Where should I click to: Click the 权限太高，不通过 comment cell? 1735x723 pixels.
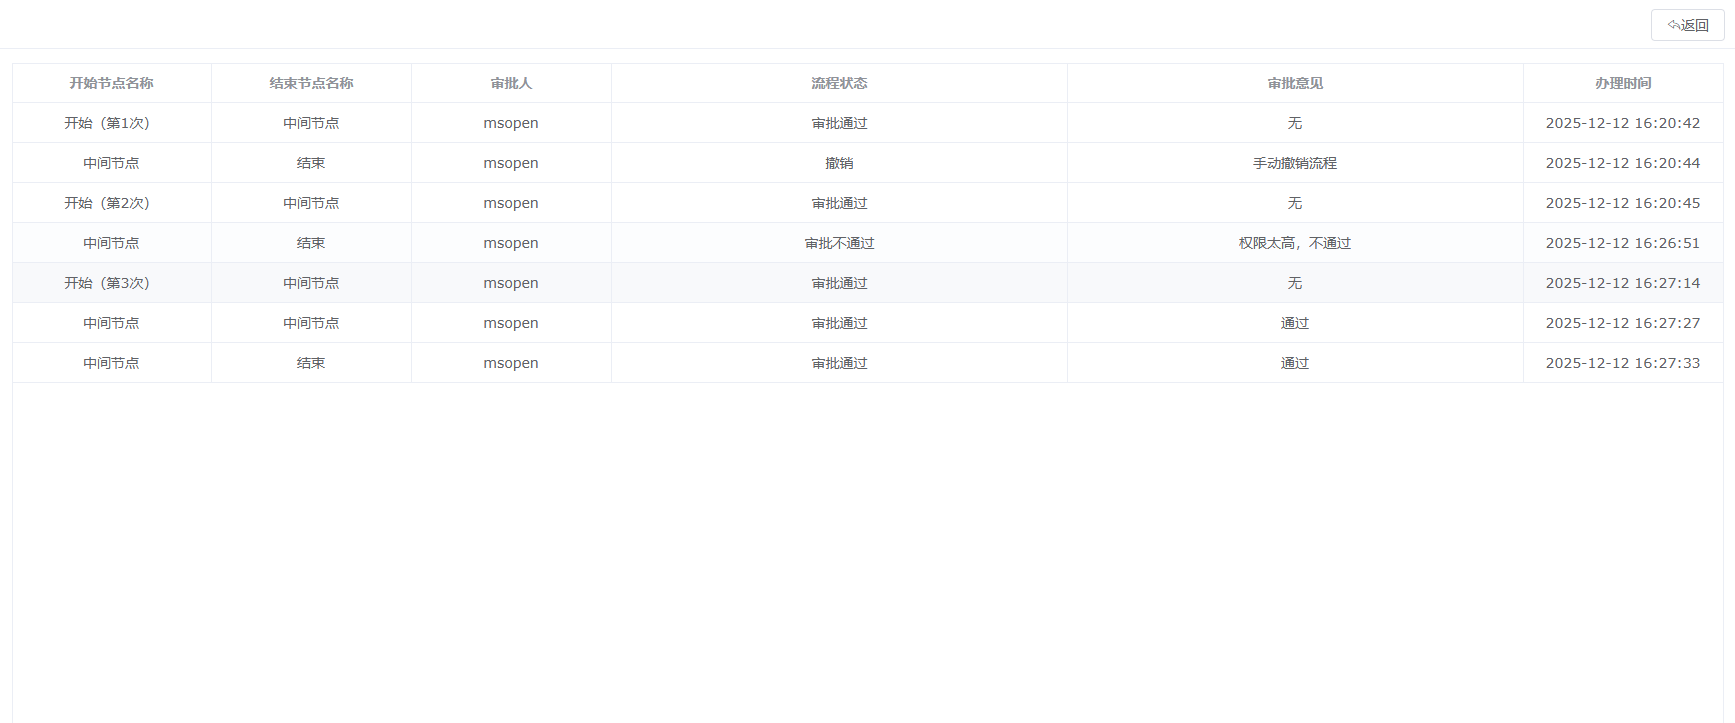point(1295,243)
